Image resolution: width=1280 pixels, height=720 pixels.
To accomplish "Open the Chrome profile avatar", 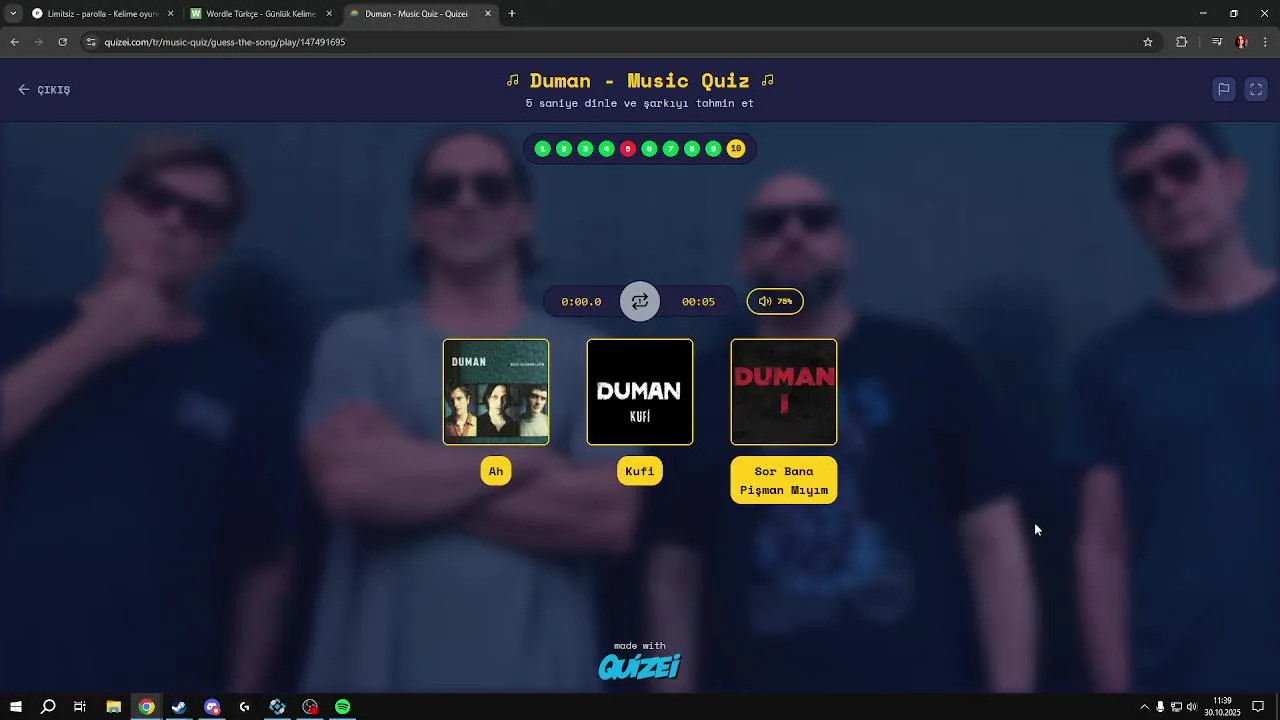I will click(1242, 42).
